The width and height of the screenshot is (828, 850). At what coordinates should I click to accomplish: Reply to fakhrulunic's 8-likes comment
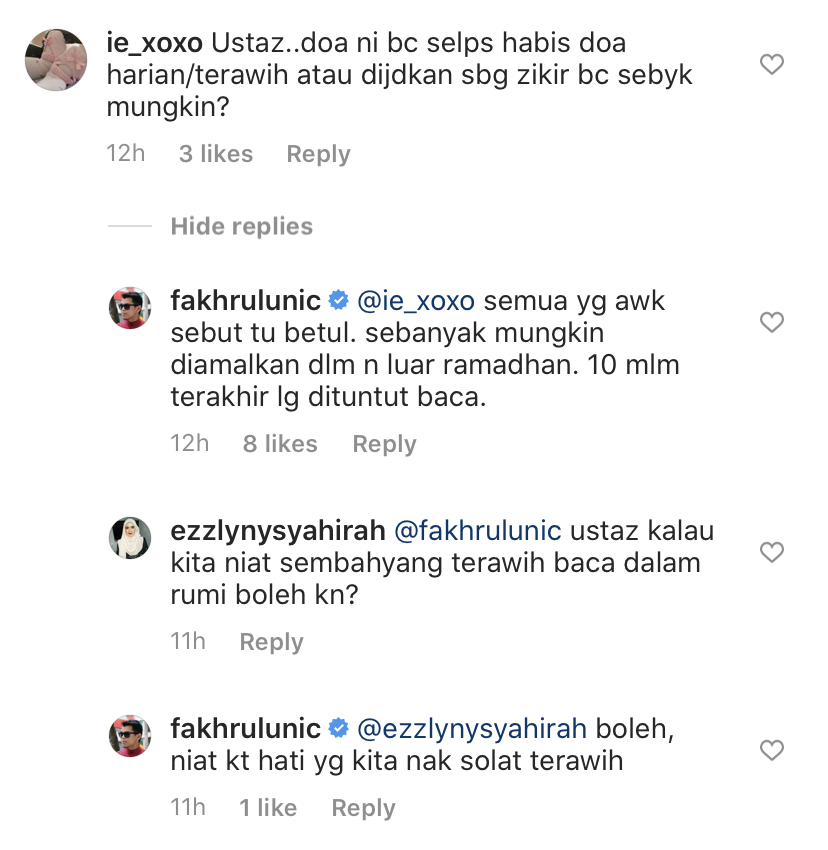[x=384, y=444]
